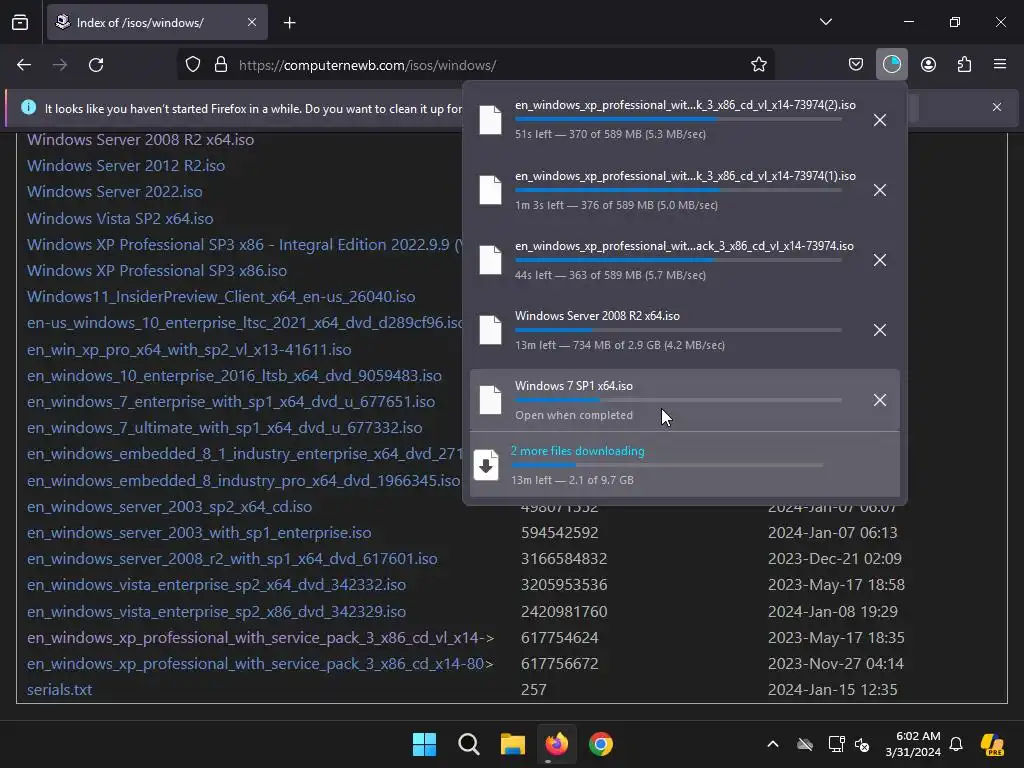This screenshot has width=1024, height=768.
Task: Click date 2024-Jan-15 12:35
Action: (x=833, y=690)
